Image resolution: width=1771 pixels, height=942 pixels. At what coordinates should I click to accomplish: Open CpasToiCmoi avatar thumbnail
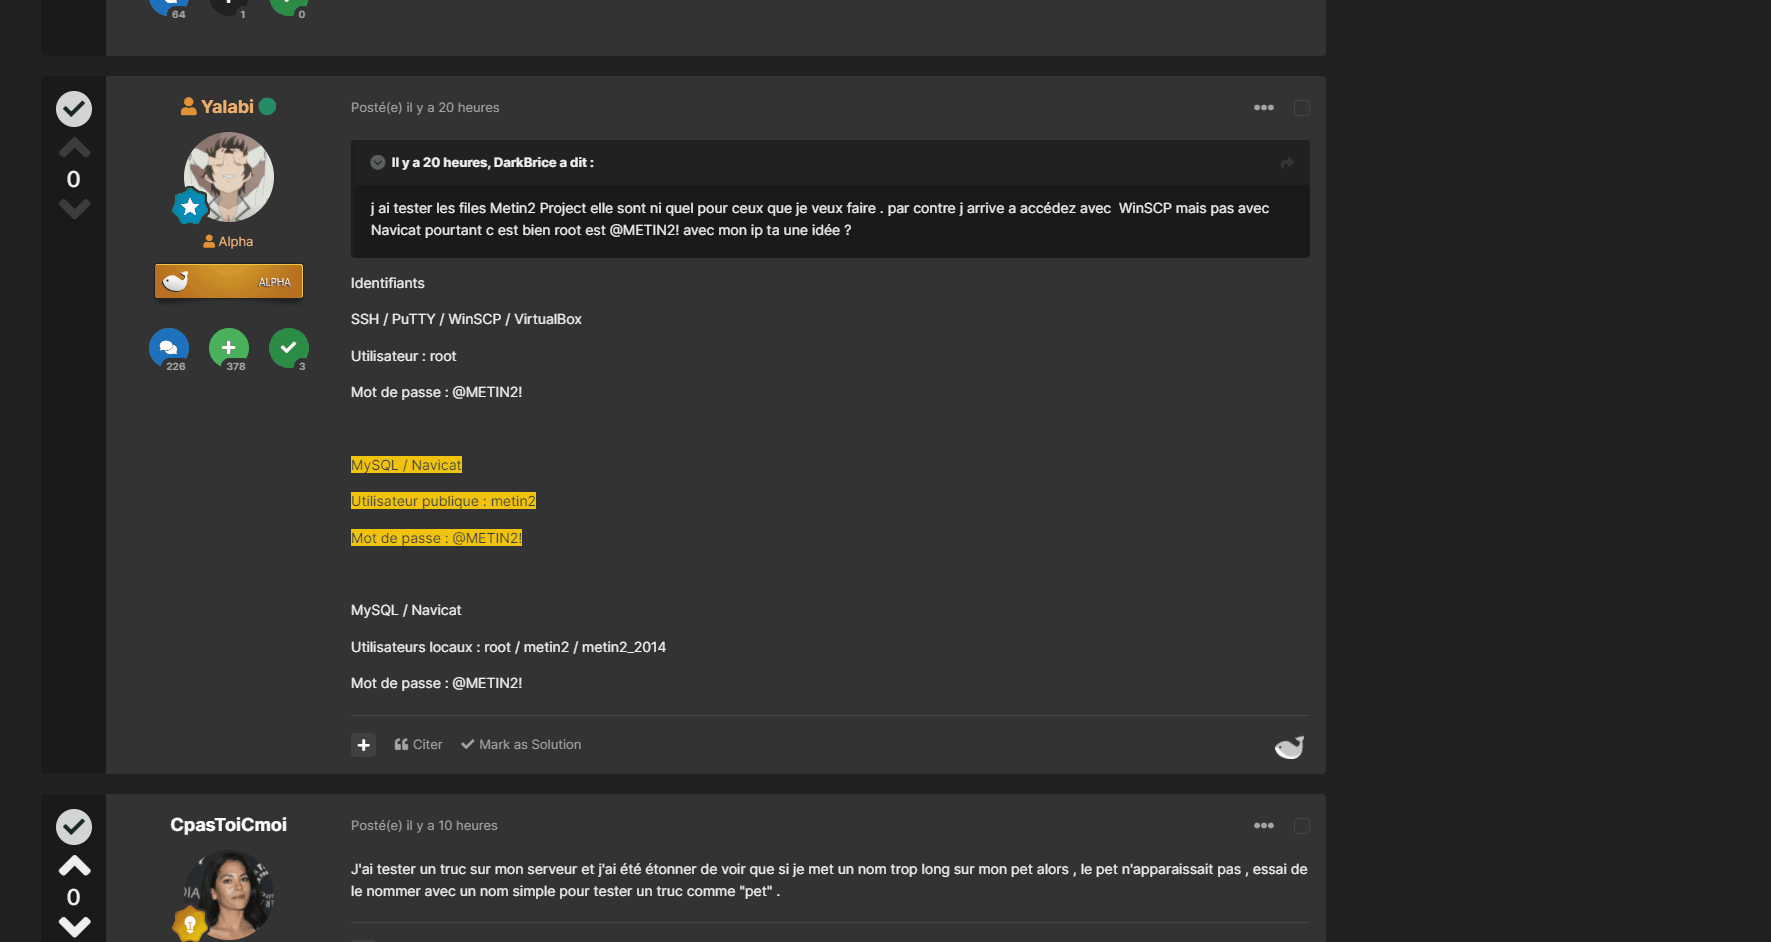click(x=229, y=895)
